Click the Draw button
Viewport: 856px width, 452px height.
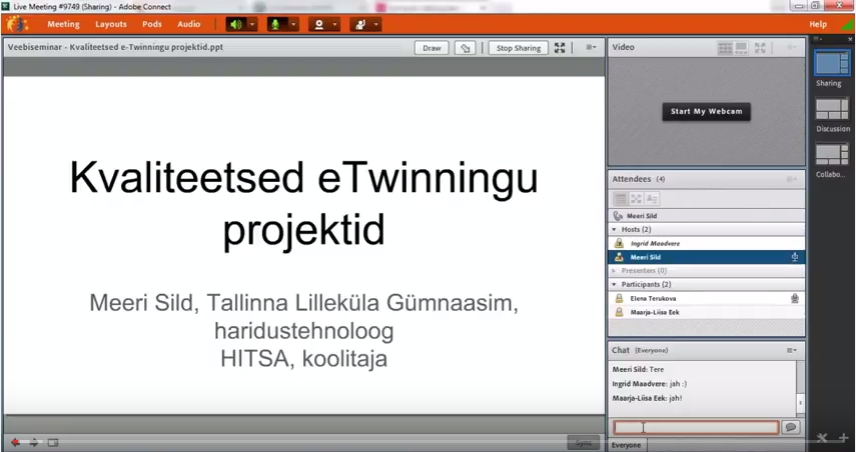coord(432,47)
